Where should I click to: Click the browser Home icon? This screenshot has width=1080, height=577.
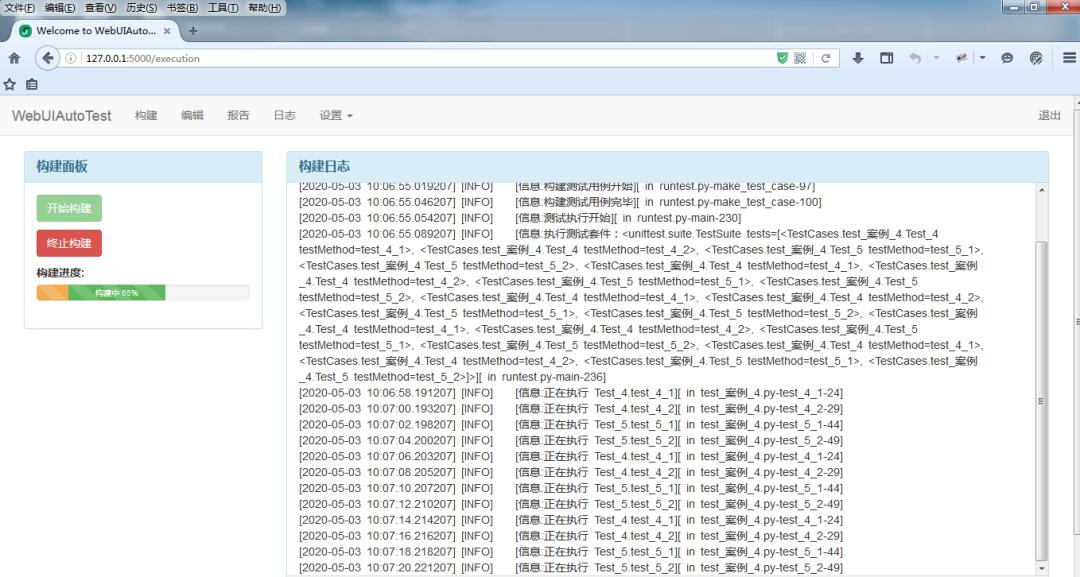pos(14,58)
